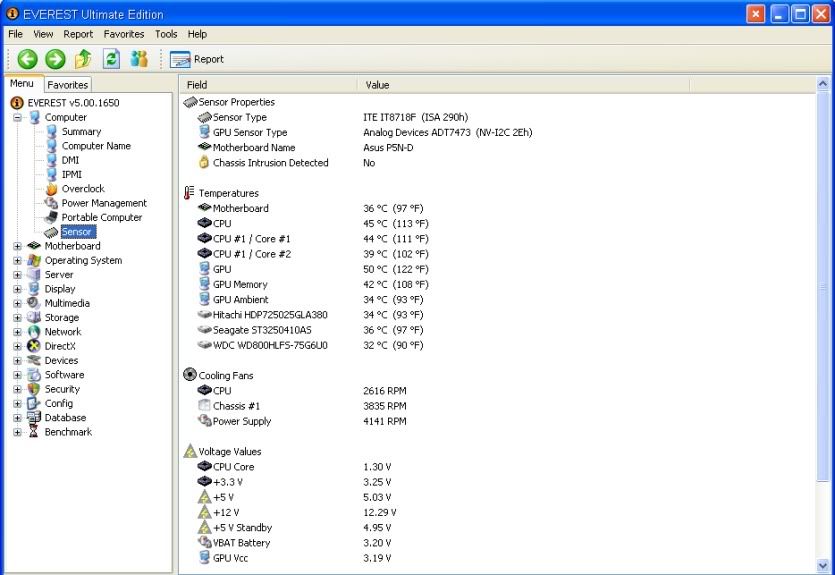The height and width of the screenshot is (575, 835).
Task: Go back with the green left arrow
Action: point(27,59)
